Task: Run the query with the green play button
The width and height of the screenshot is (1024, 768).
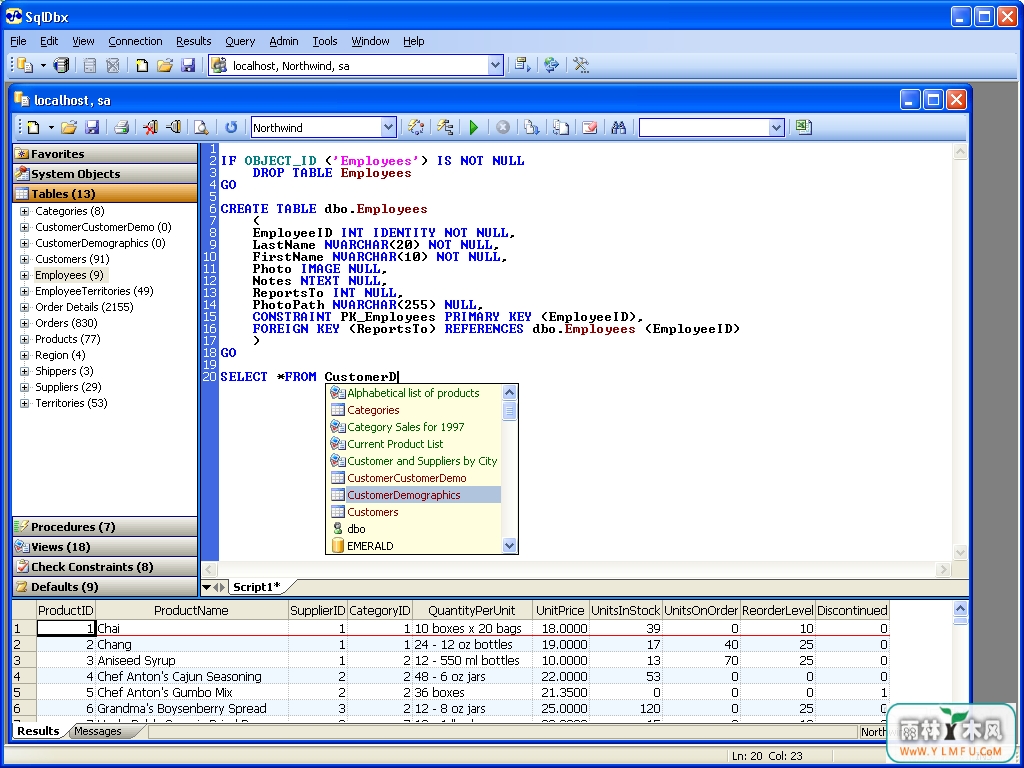Action: [x=474, y=127]
